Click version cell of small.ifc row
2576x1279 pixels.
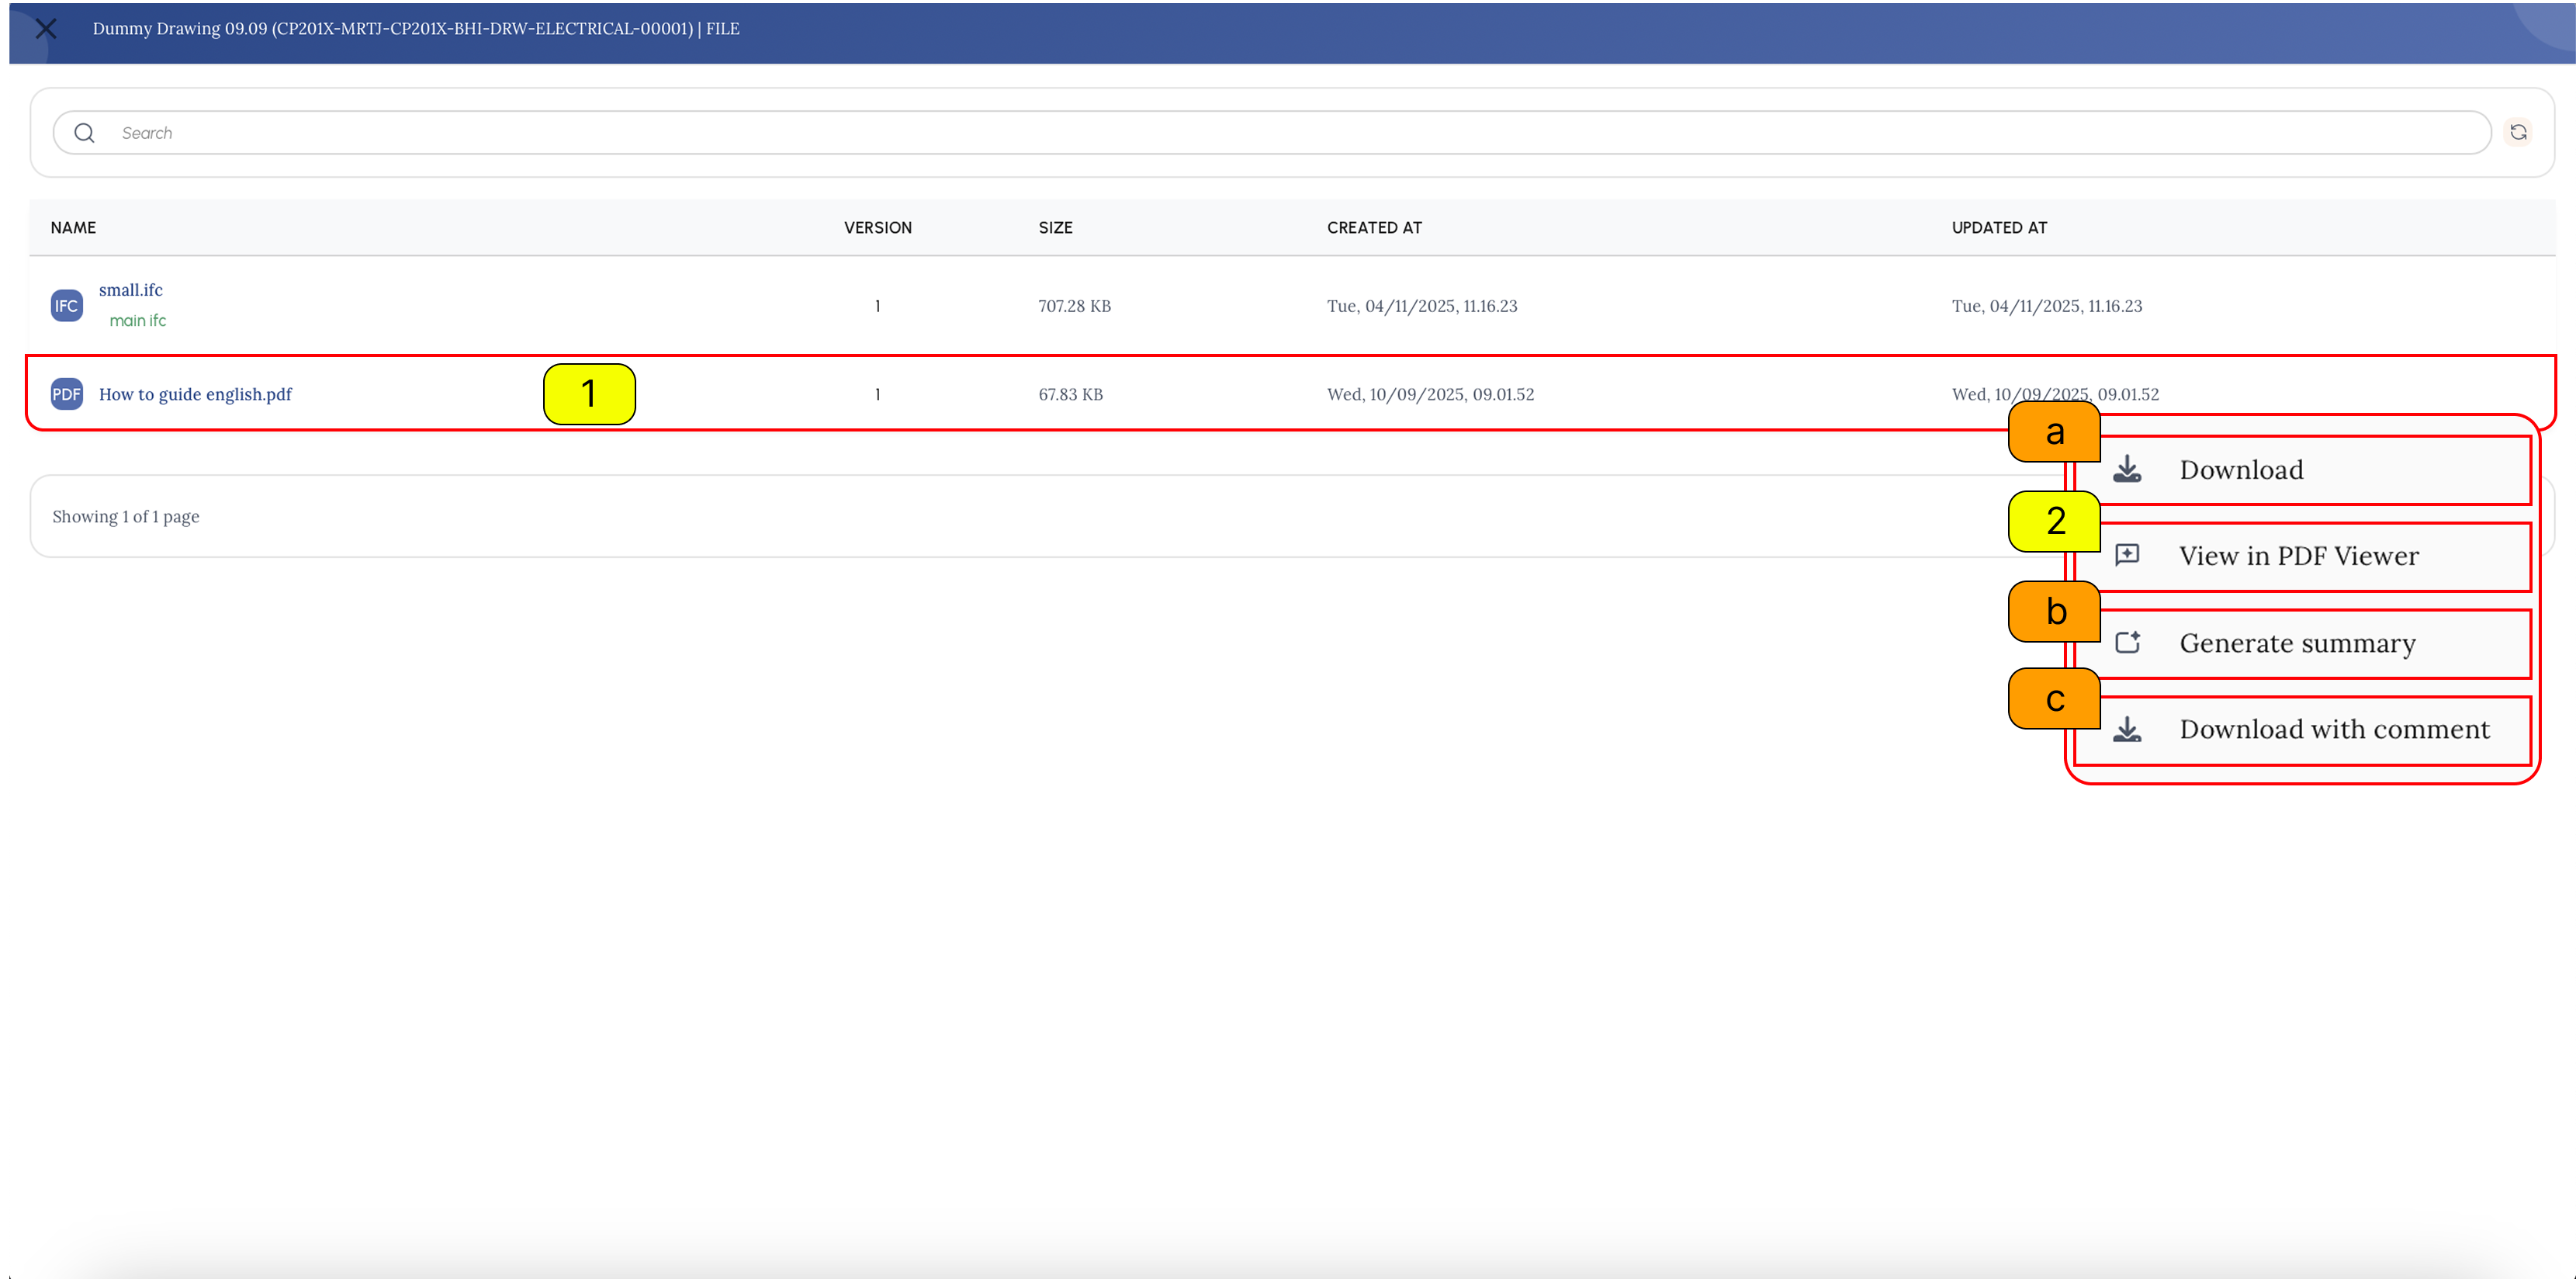point(878,306)
